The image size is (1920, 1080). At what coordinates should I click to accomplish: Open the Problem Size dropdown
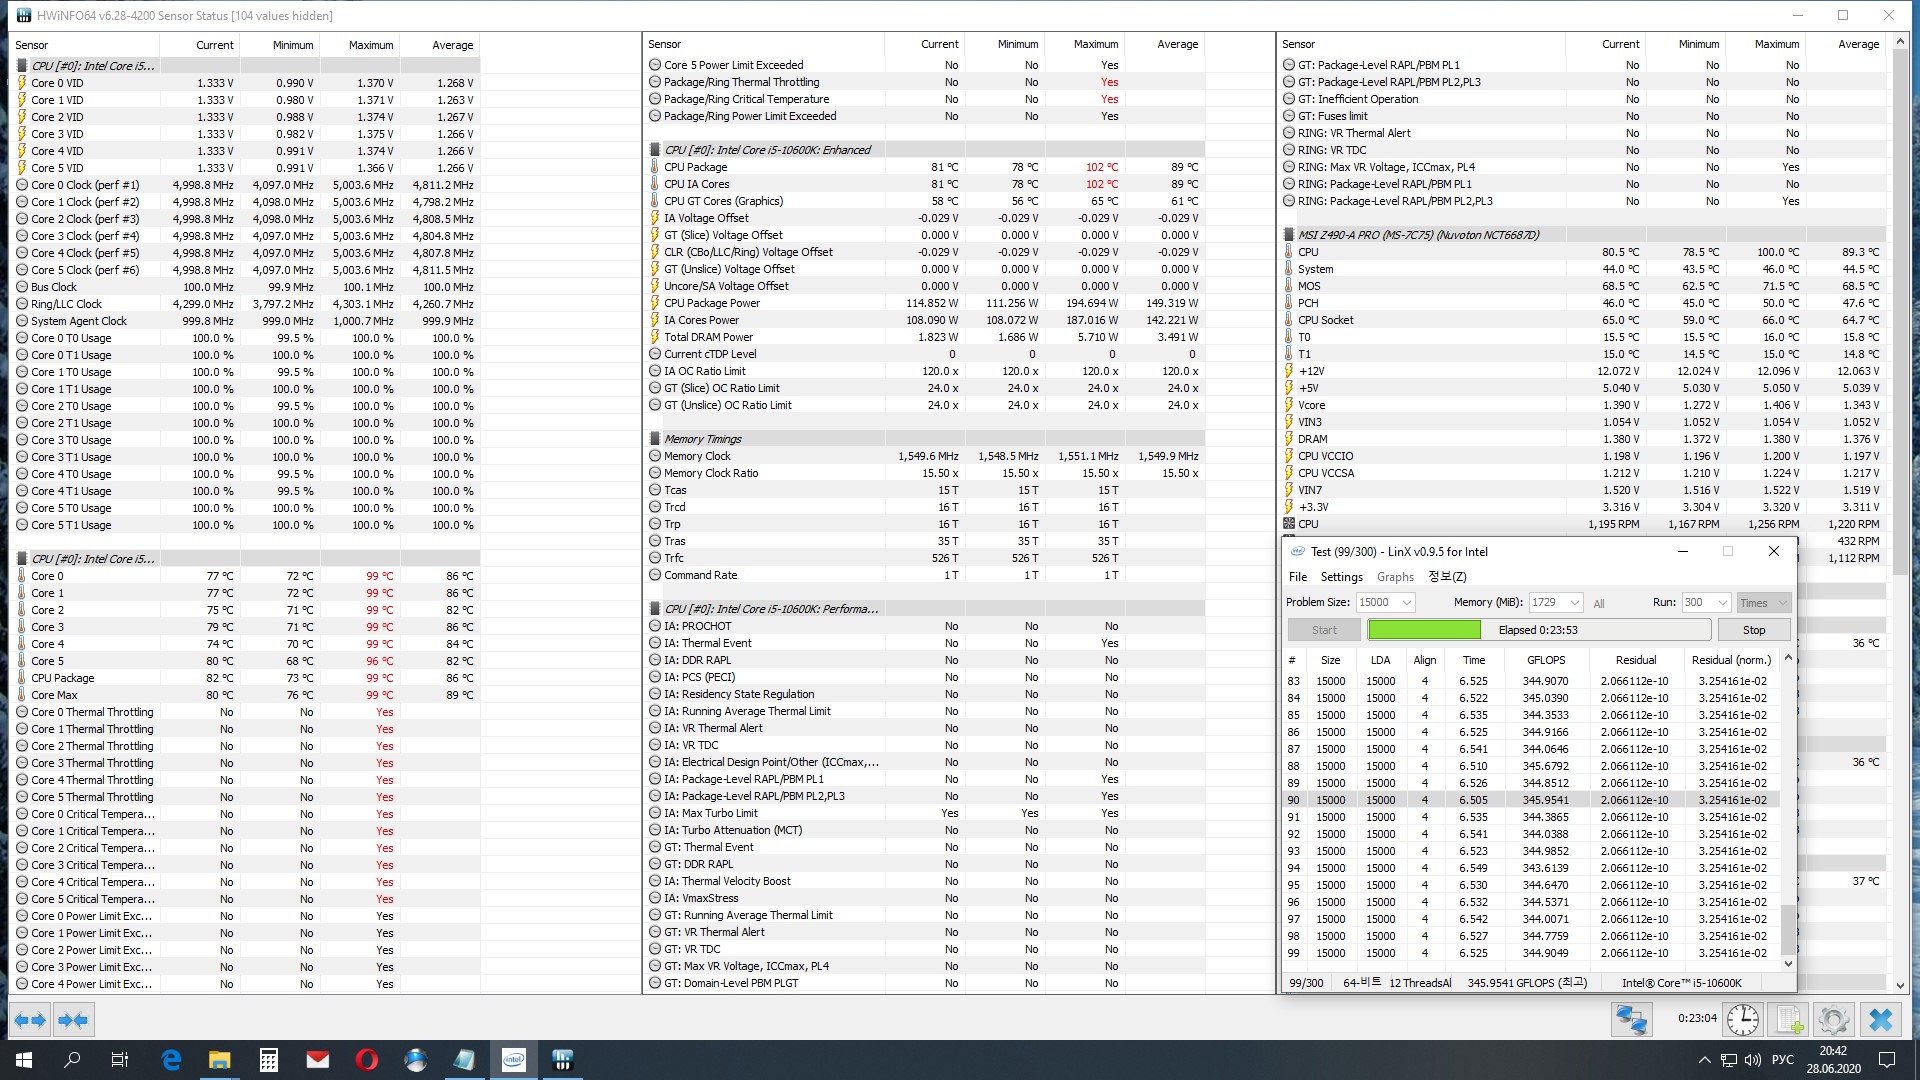point(1406,602)
